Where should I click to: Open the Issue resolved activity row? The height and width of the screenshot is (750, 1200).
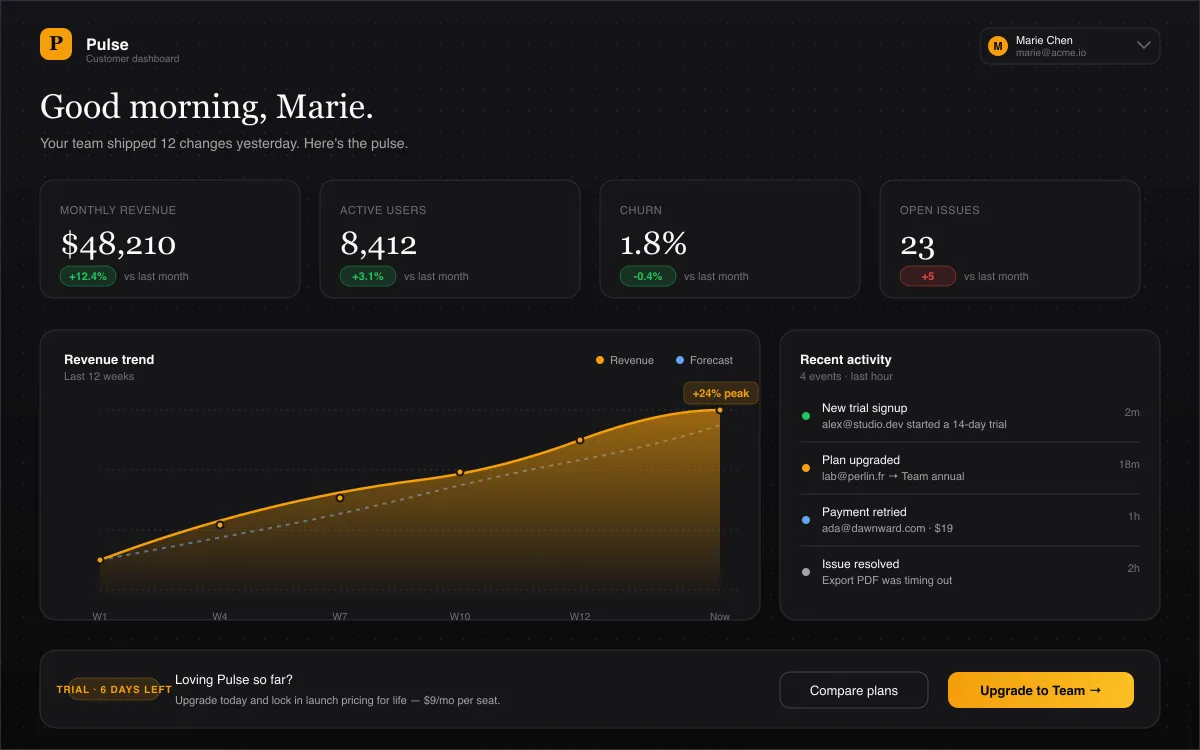pyautogui.click(x=970, y=572)
